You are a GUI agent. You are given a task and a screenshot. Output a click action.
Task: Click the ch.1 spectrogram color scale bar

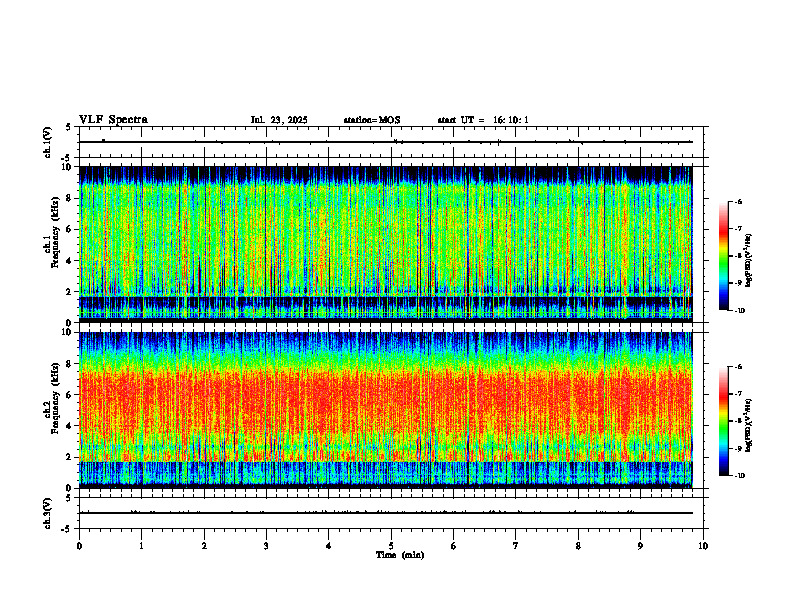pyautogui.click(x=723, y=256)
